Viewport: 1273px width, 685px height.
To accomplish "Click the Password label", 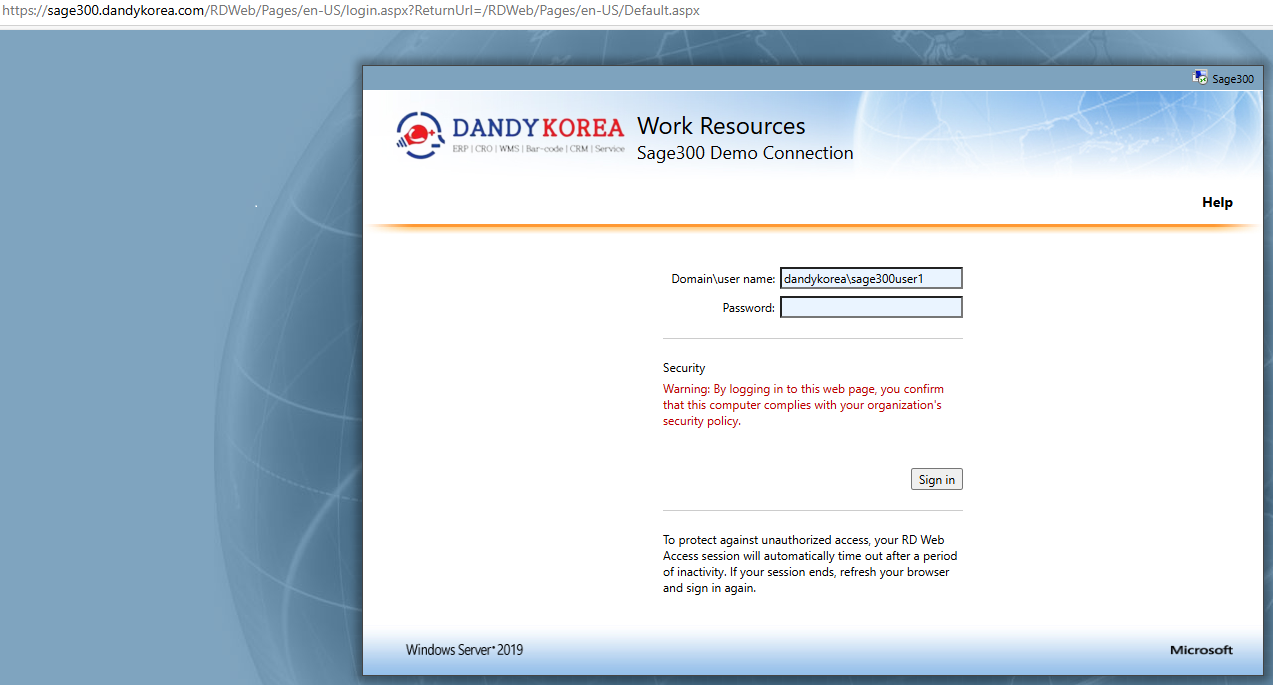I will point(748,308).
